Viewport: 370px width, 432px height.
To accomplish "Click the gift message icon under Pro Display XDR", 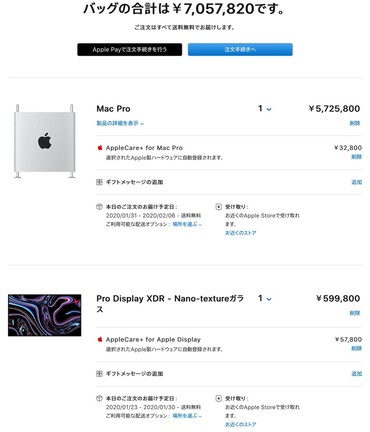I will coord(99,374).
